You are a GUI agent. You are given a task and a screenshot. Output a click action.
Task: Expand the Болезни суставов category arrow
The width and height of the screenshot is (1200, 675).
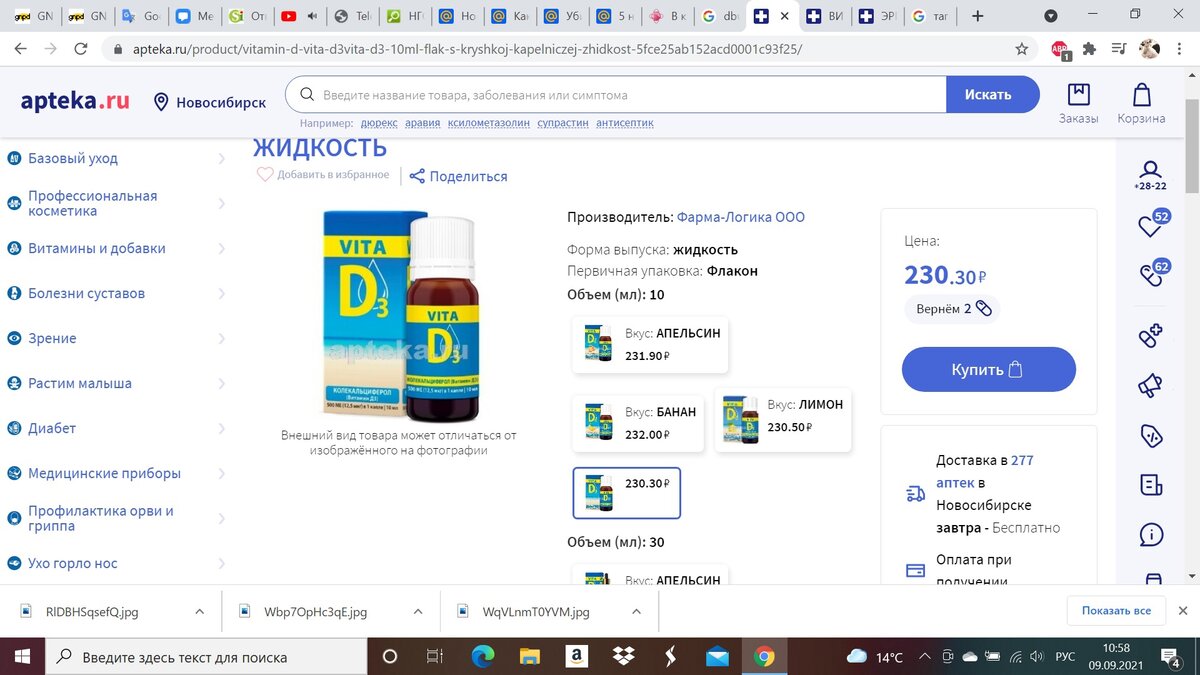[x=221, y=293]
